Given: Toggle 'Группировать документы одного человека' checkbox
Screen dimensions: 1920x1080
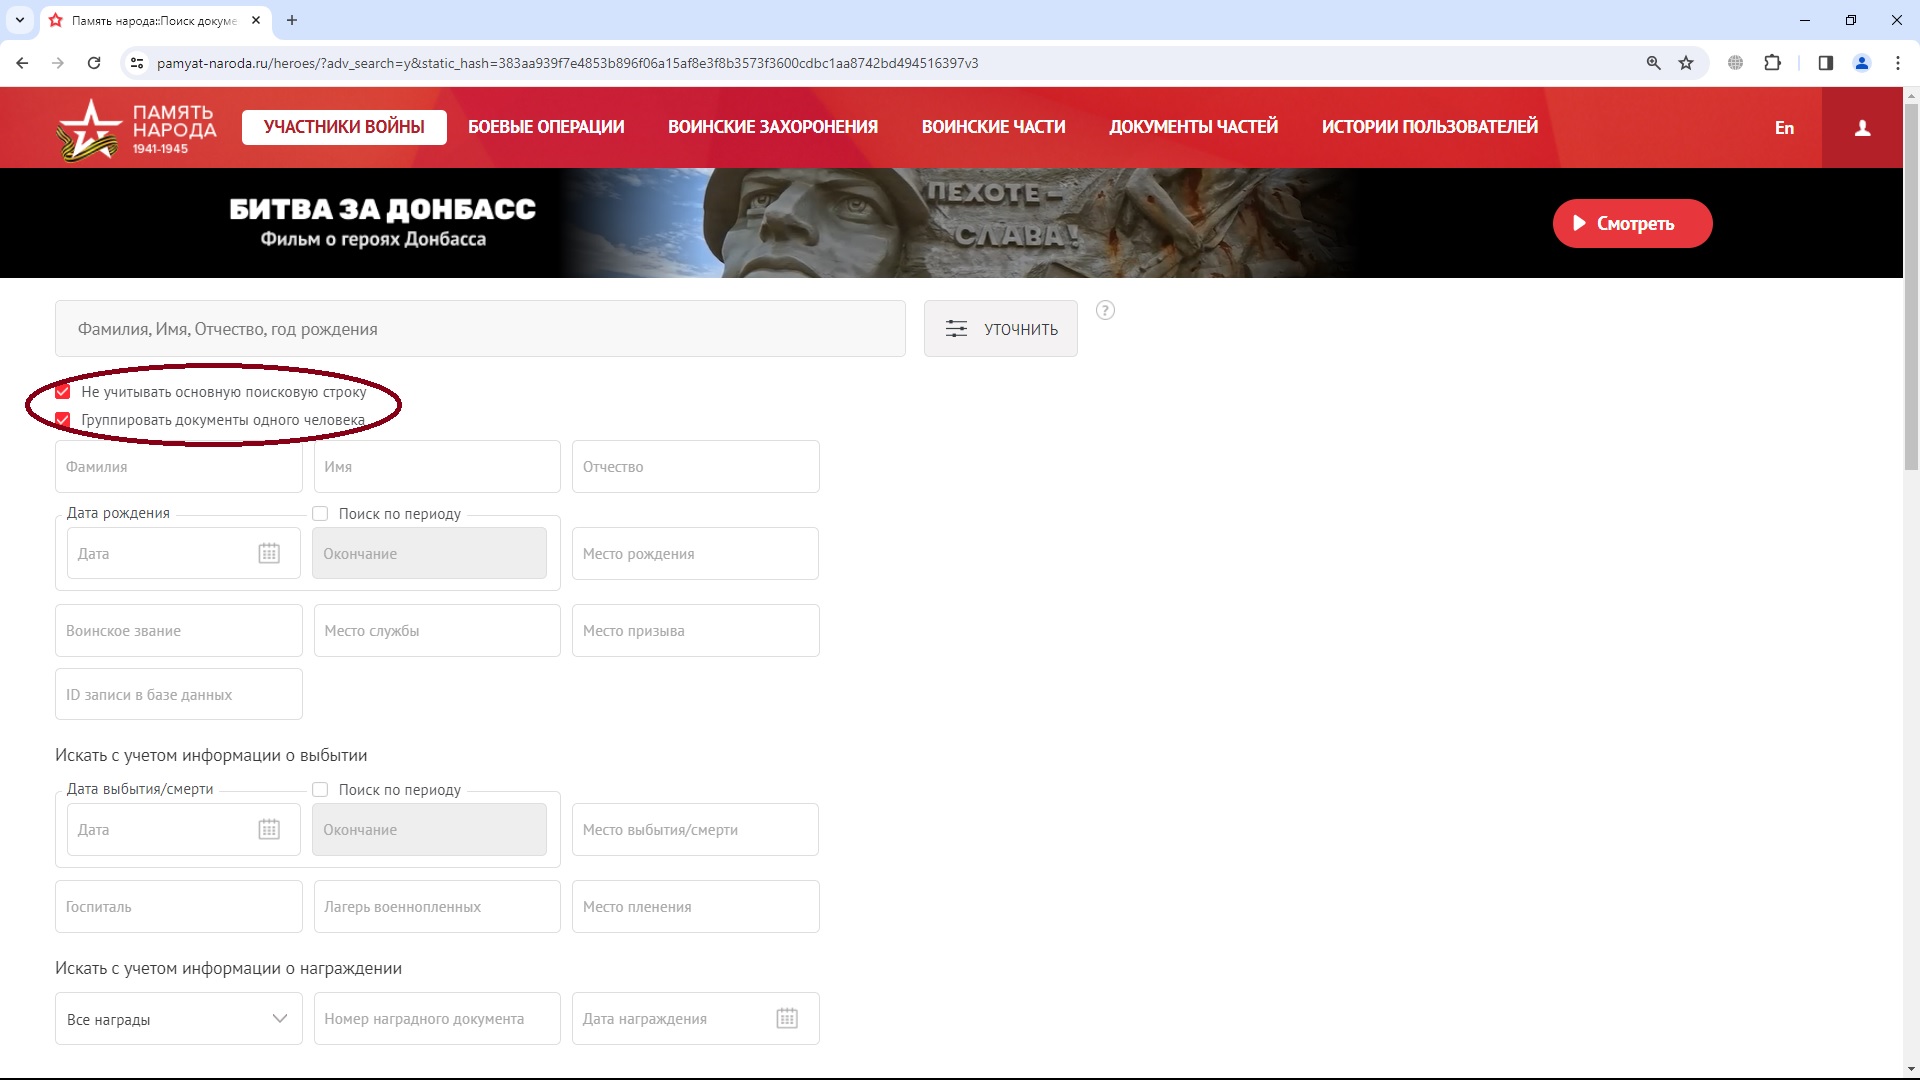Looking at the screenshot, I should [x=63, y=420].
